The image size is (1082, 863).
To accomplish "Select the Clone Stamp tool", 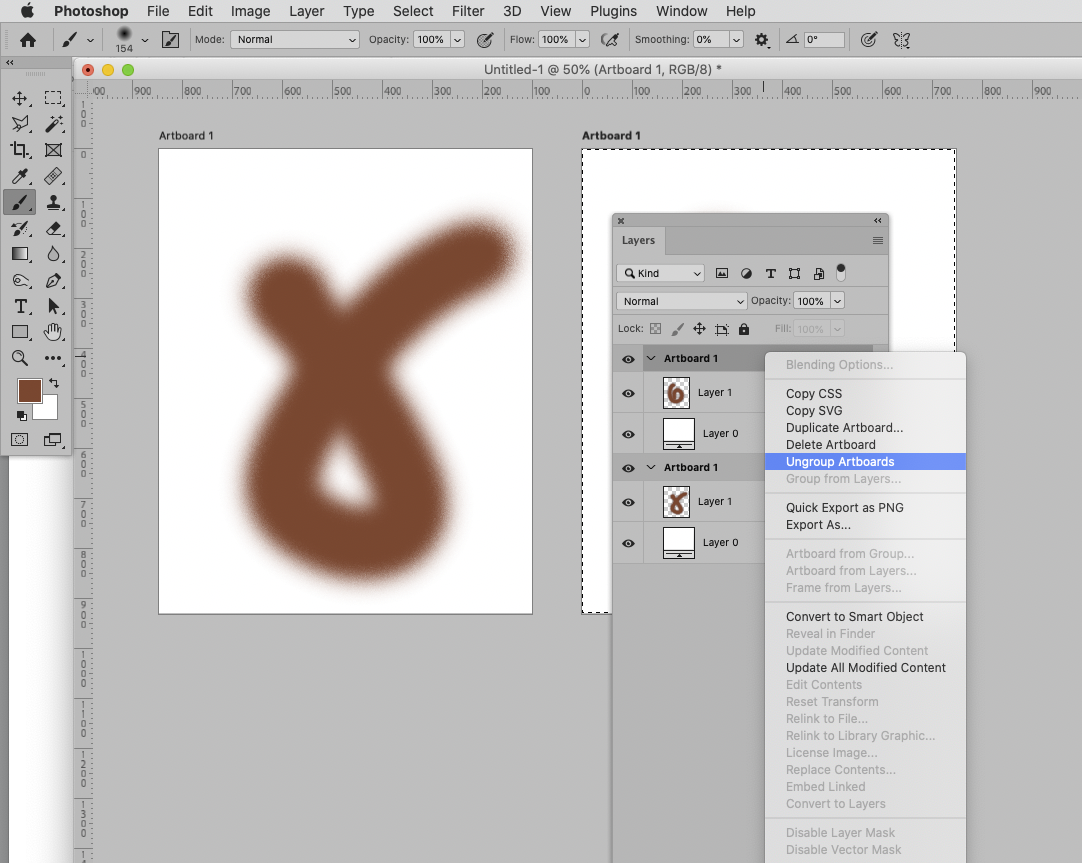I will click(x=54, y=200).
